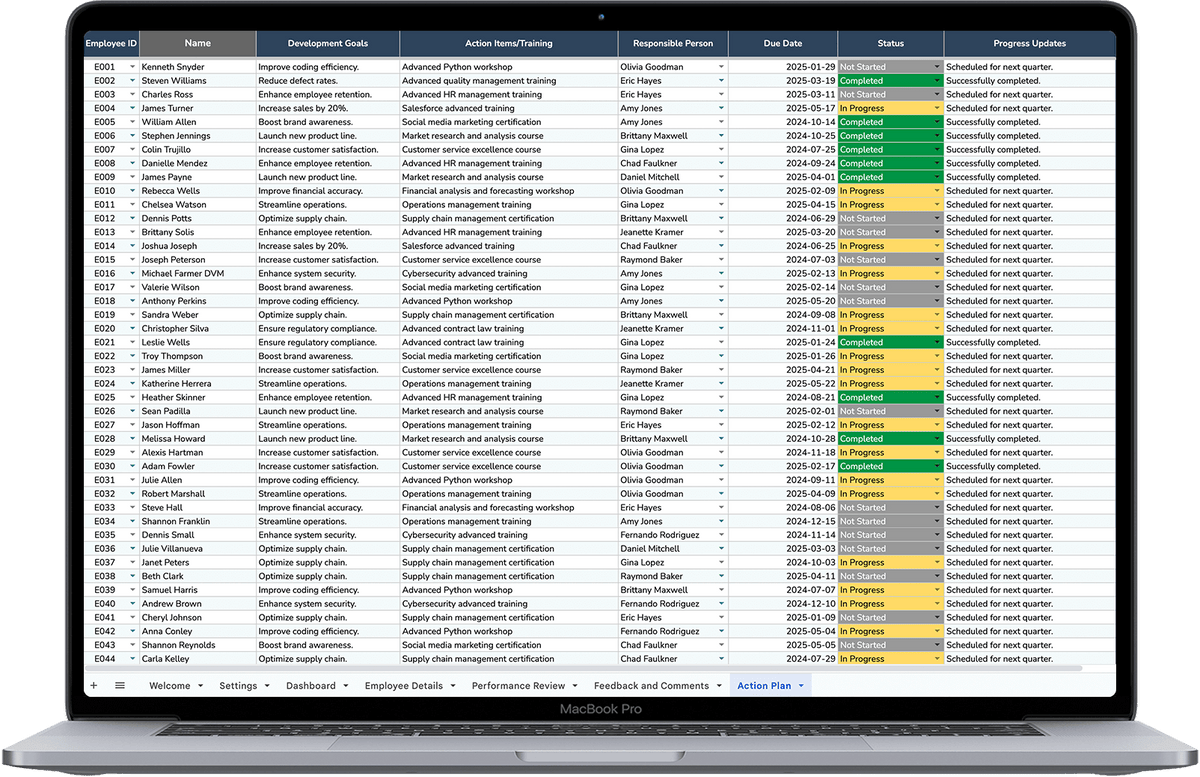Open the Status dropdown for Adam Fowler row
The height and width of the screenshot is (777, 1200).
[x=937, y=466]
